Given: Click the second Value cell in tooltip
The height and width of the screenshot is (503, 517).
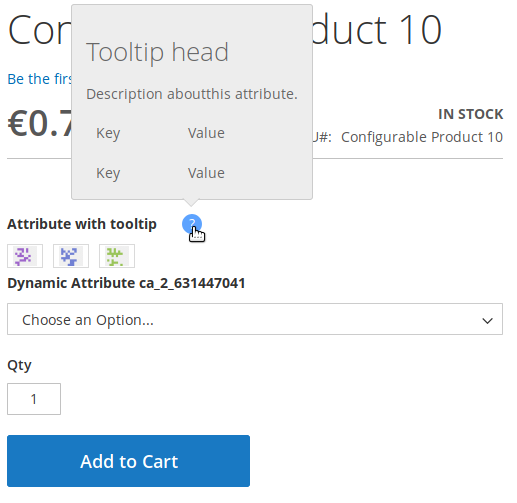Looking at the screenshot, I should (x=206, y=173).
